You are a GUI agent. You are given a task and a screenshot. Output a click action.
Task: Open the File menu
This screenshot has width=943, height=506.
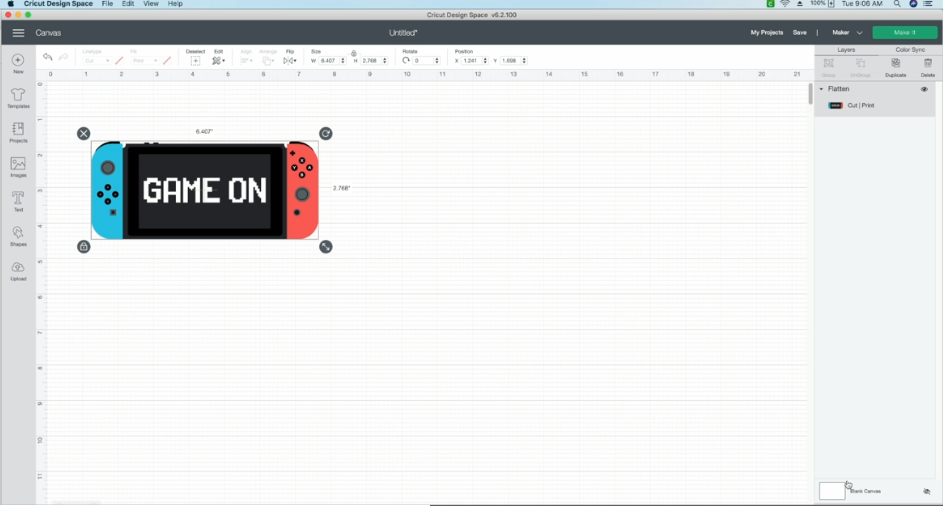(x=107, y=4)
